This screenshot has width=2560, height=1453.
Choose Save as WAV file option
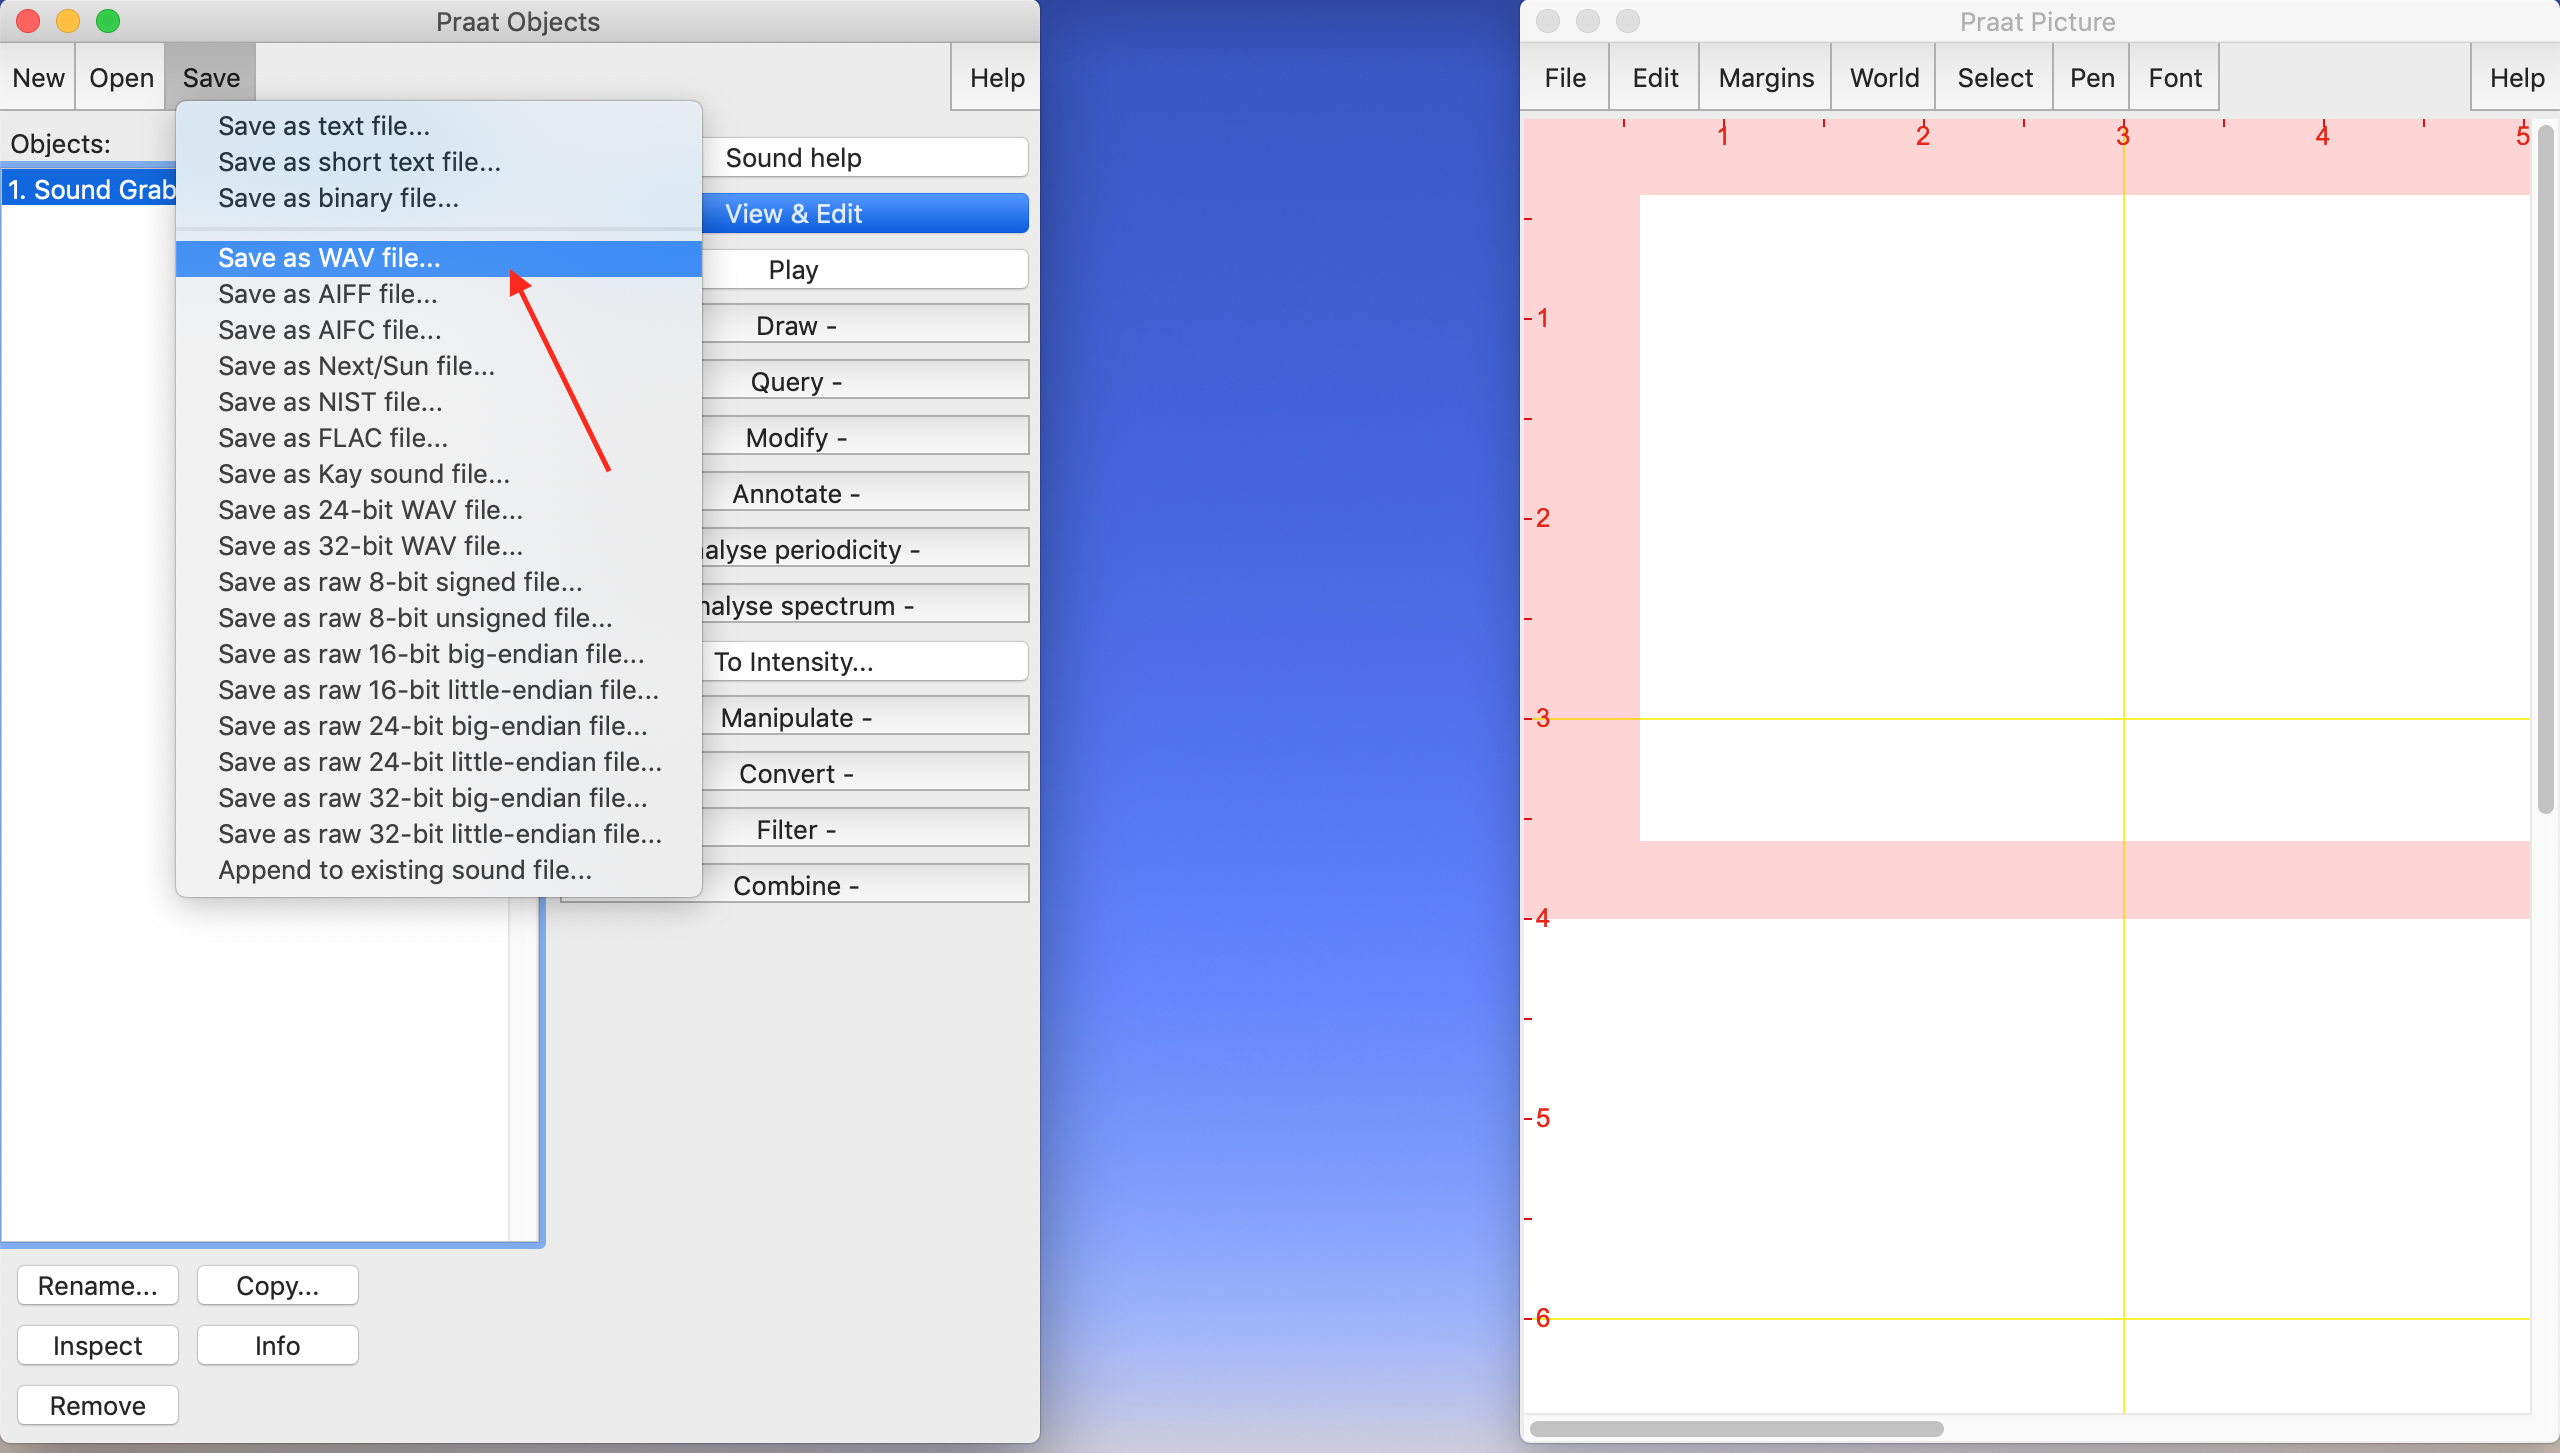329,258
